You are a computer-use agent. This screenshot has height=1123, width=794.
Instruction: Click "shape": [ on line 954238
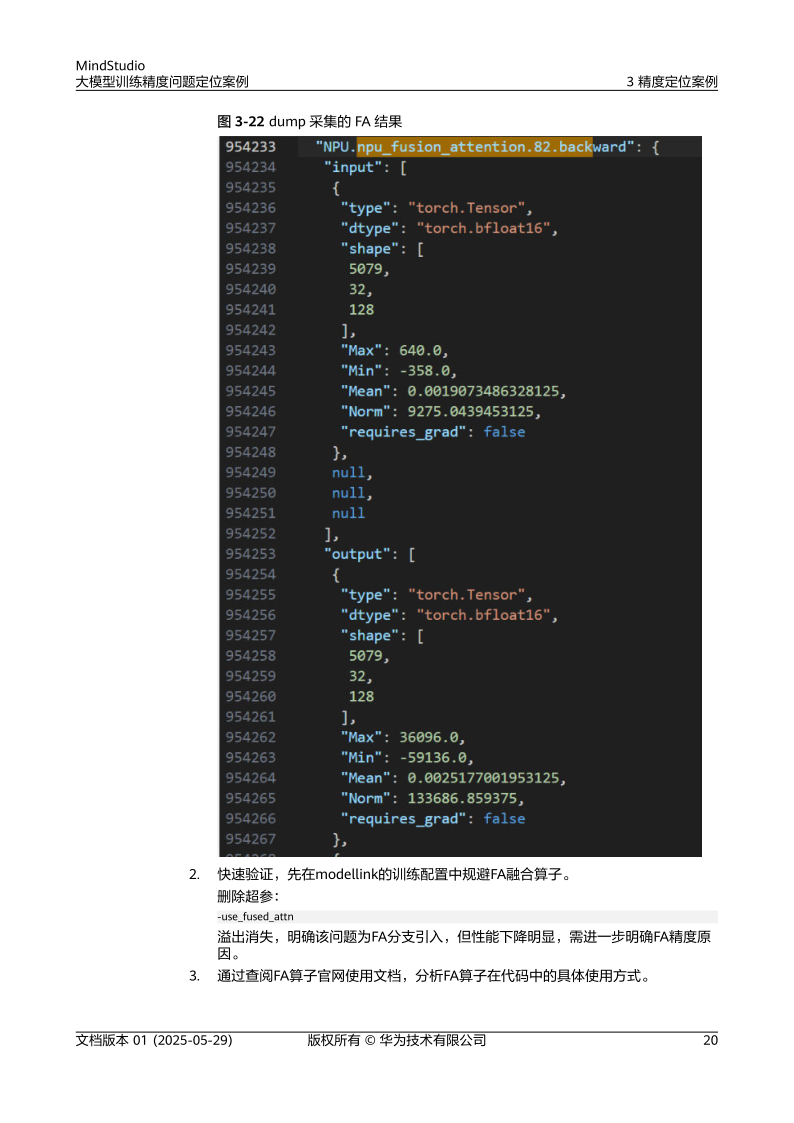(x=382, y=249)
